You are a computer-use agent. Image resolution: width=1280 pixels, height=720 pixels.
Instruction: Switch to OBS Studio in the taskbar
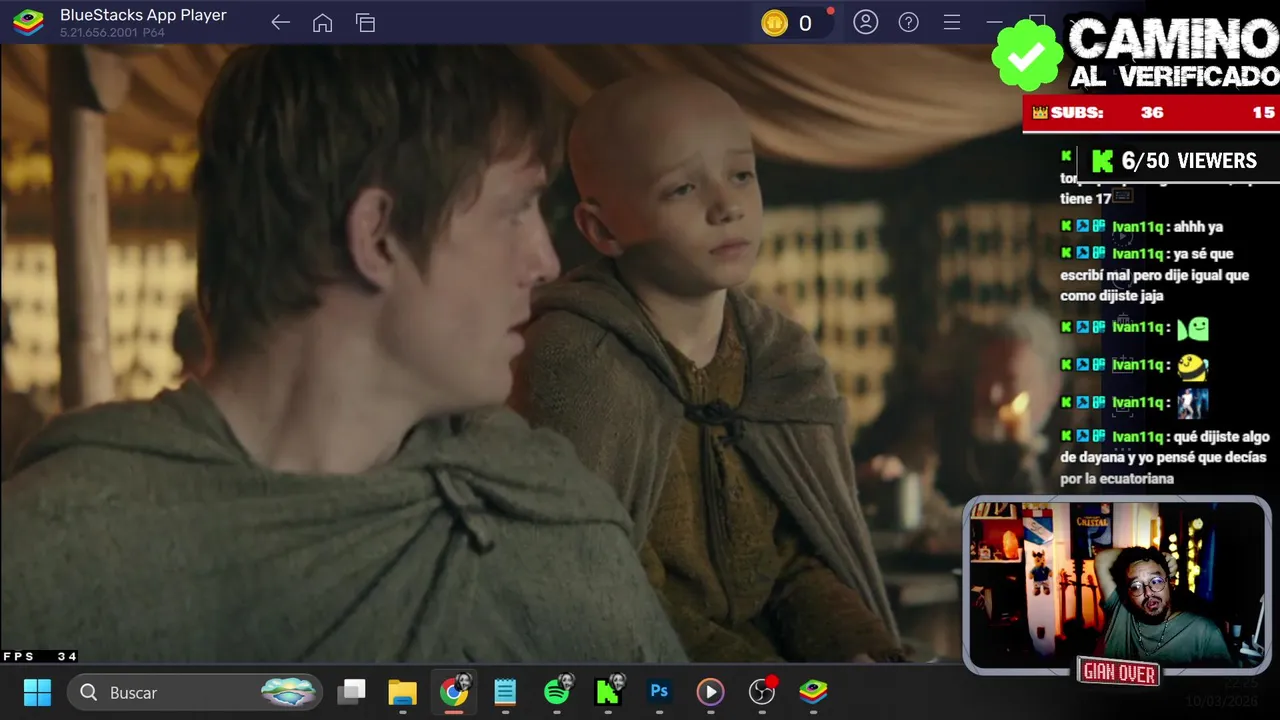pos(762,691)
